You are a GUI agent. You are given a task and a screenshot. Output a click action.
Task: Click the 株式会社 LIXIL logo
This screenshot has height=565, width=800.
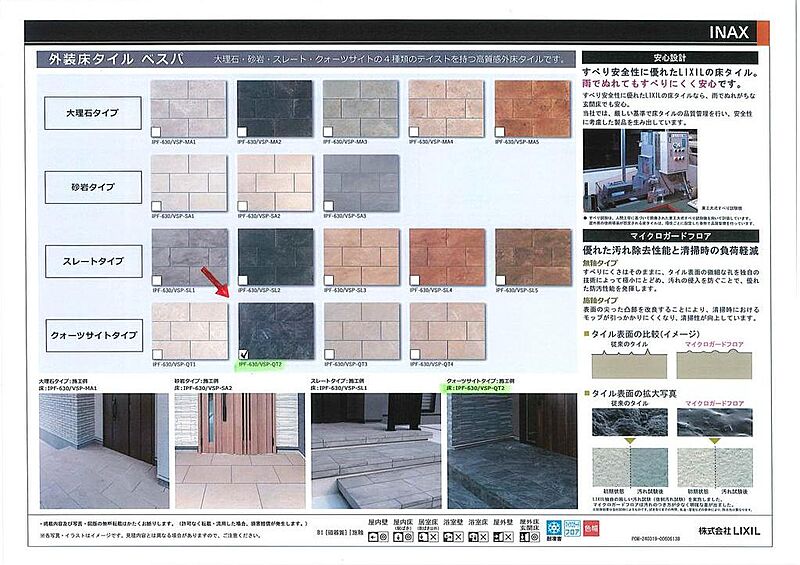(729, 531)
